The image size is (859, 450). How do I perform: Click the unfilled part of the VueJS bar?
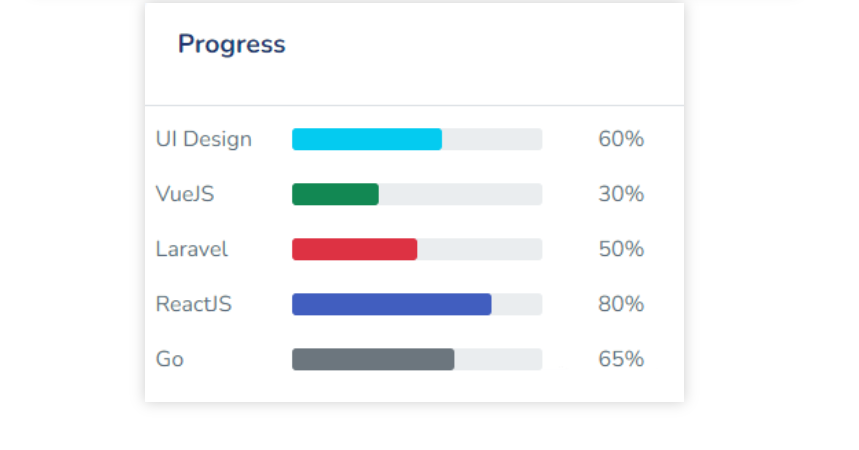pyautogui.click(x=460, y=194)
